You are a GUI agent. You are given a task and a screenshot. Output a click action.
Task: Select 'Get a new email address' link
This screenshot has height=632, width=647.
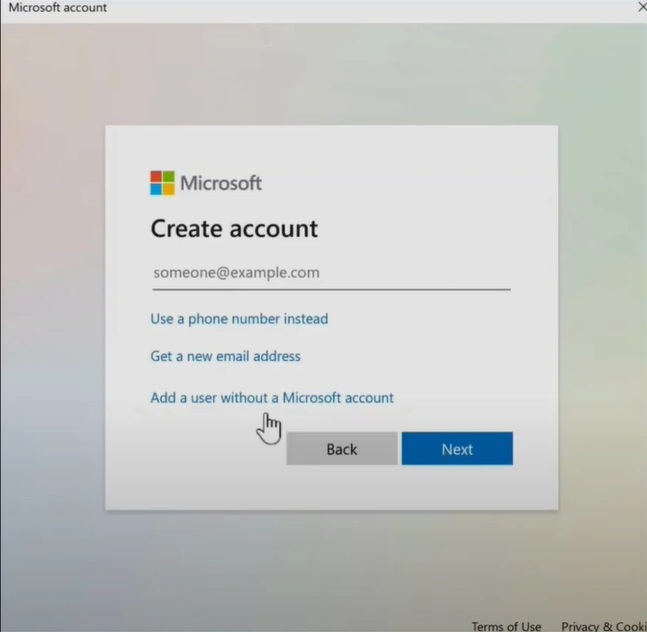(x=225, y=356)
